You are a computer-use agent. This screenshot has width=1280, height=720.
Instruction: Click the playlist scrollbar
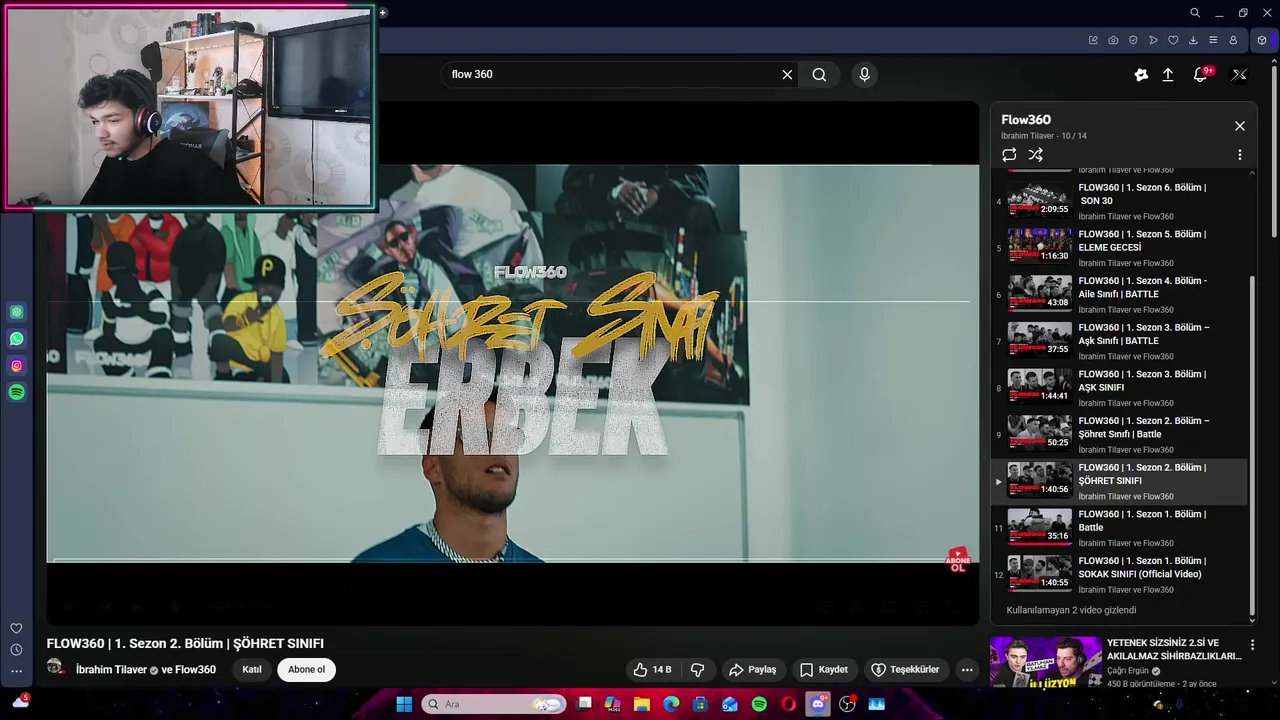point(1253,447)
